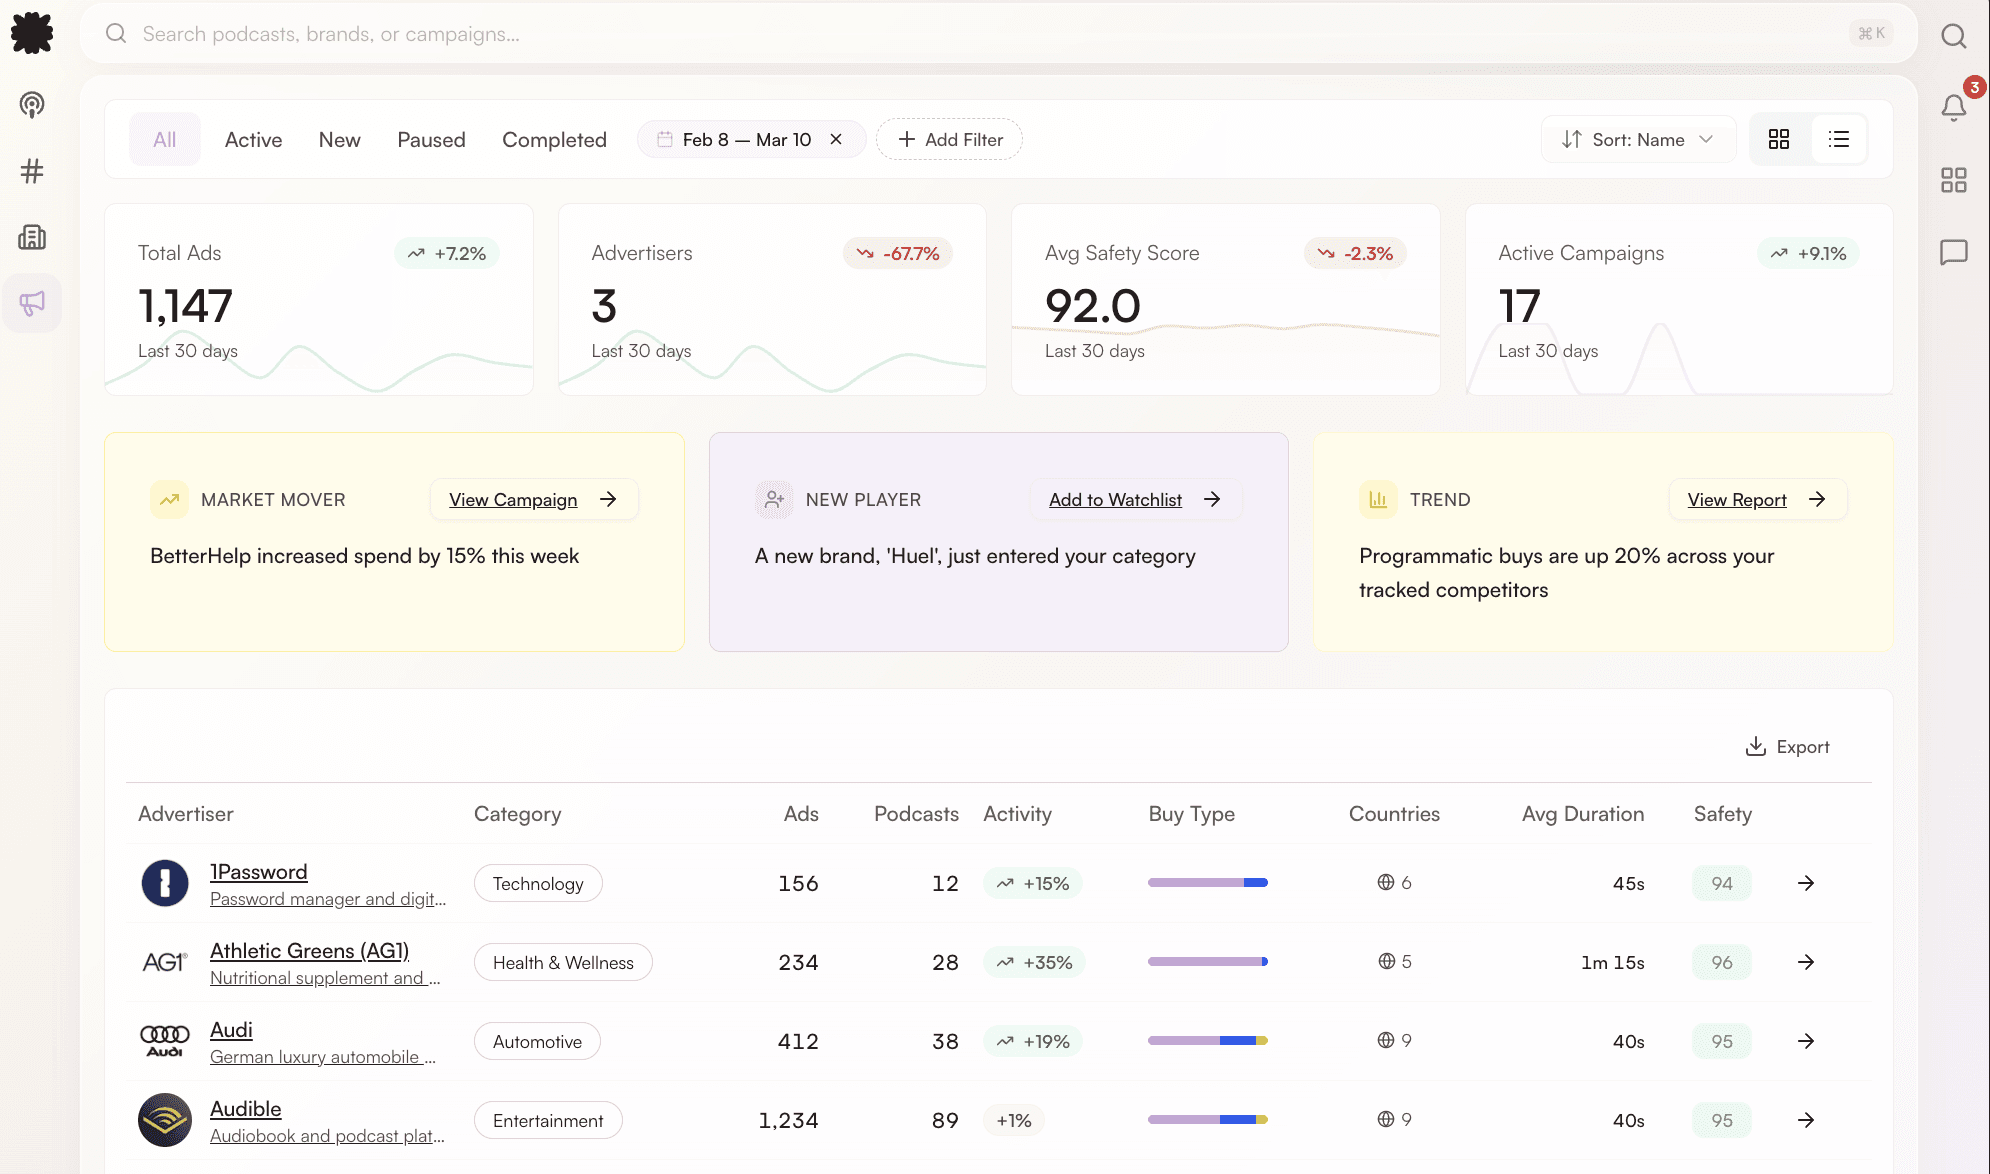Click the top-right search magnifier icon
The image size is (1990, 1174).
click(x=1953, y=36)
